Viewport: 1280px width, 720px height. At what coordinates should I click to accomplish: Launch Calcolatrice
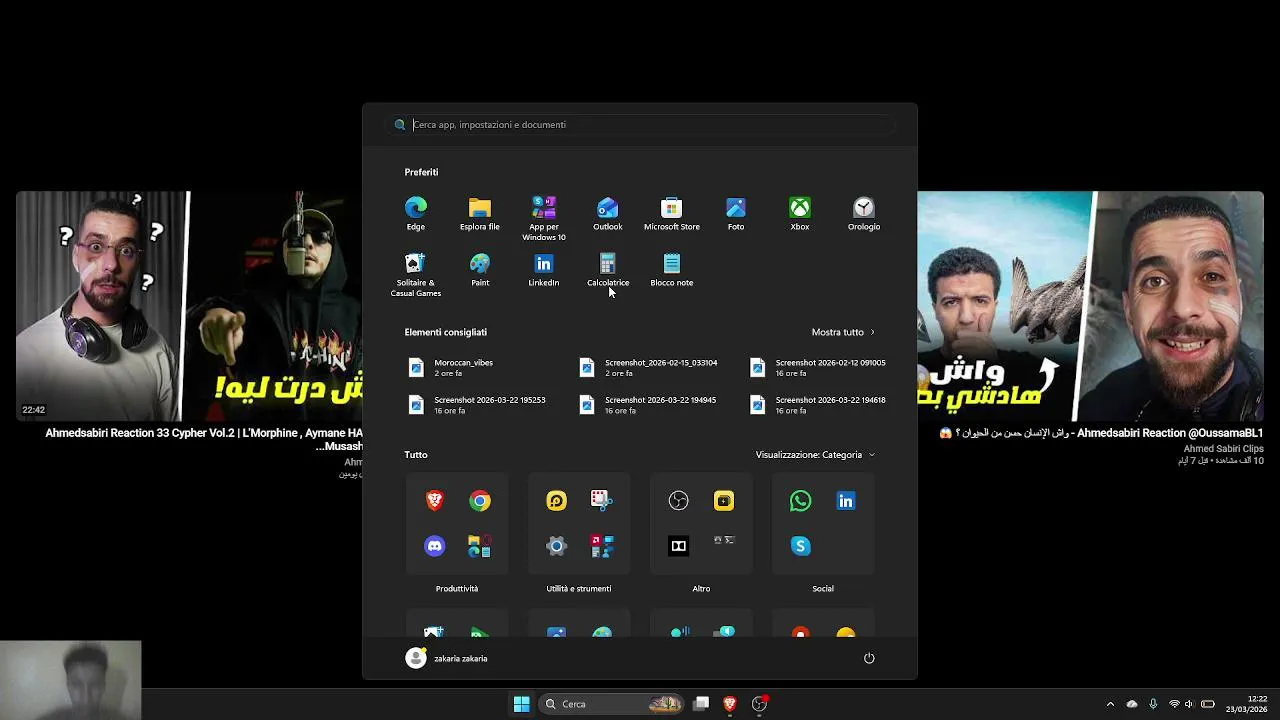(608, 270)
